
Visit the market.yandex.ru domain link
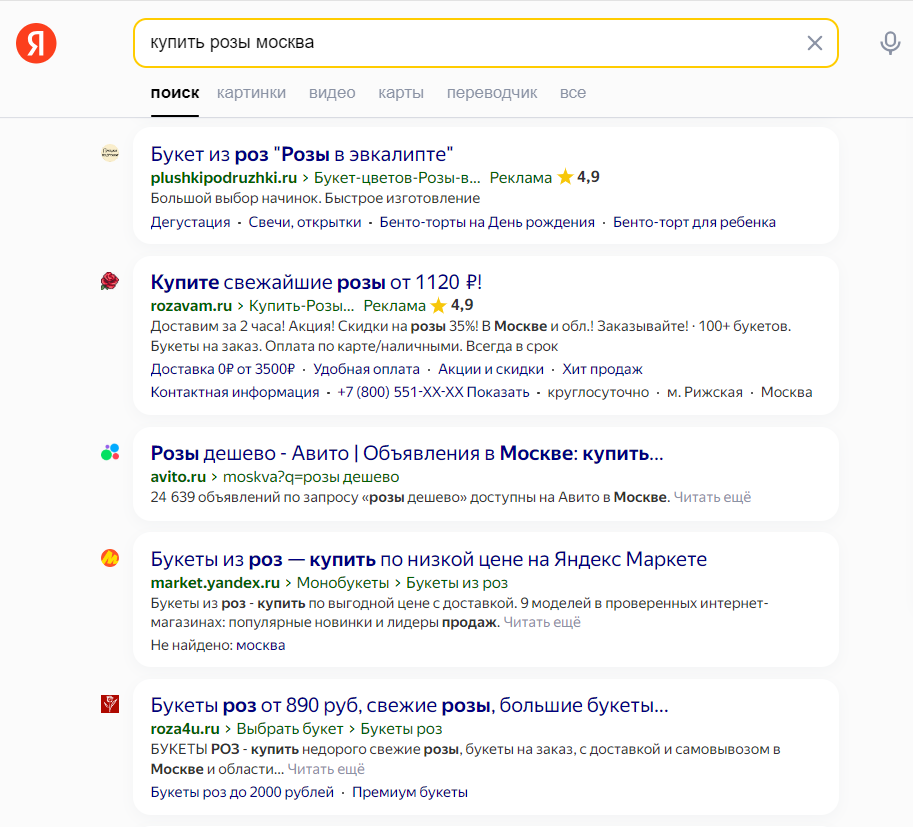pos(215,583)
